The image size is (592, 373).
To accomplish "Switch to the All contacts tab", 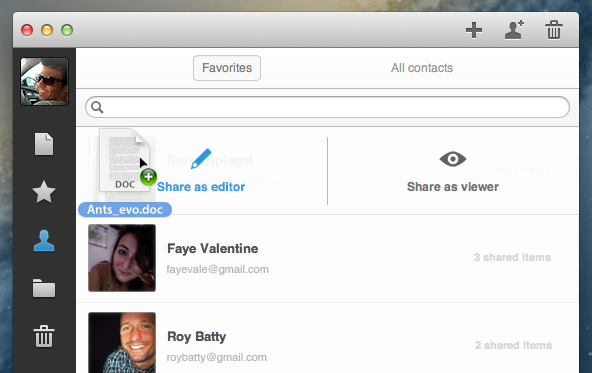I will coord(422,68).
